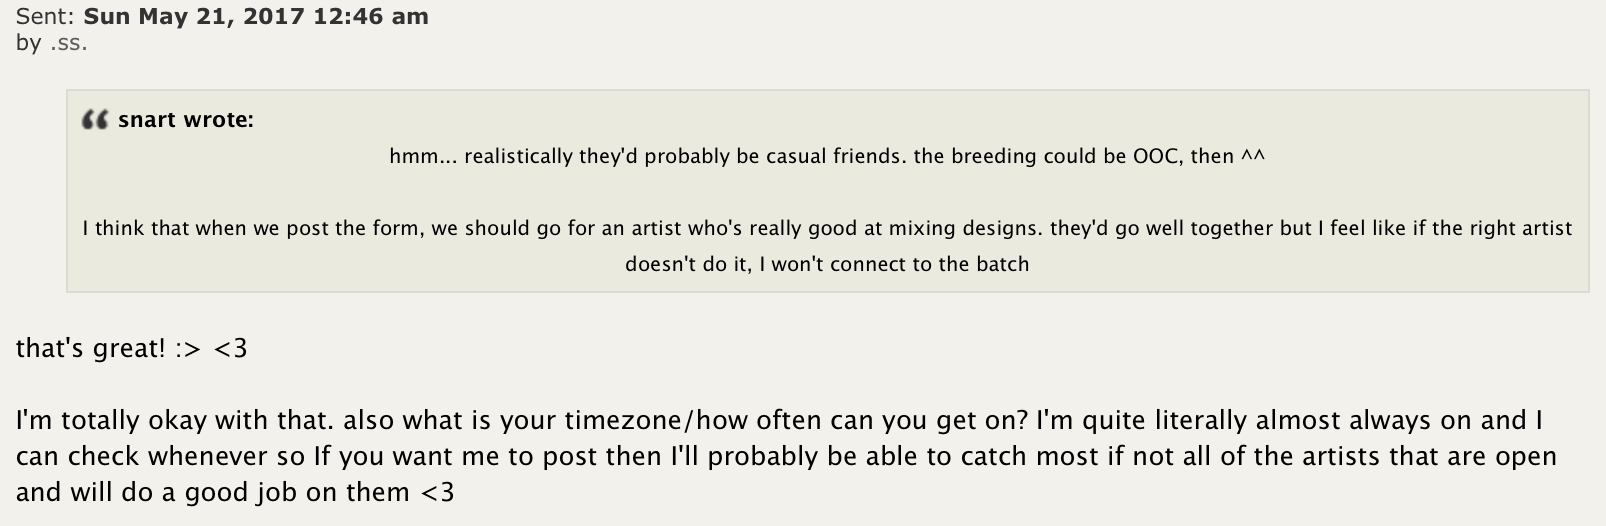This screenshot has width=1606, height=526.
Task: Click the quotation mark icon beside snart
Action: pos(95,121)
